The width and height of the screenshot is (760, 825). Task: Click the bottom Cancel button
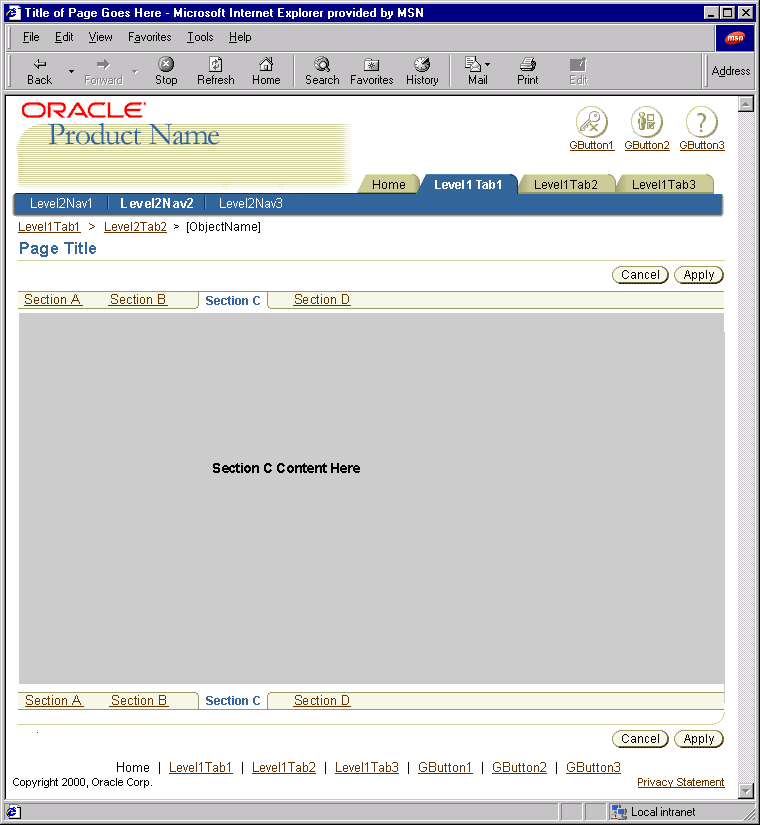(x=640, y=739)
